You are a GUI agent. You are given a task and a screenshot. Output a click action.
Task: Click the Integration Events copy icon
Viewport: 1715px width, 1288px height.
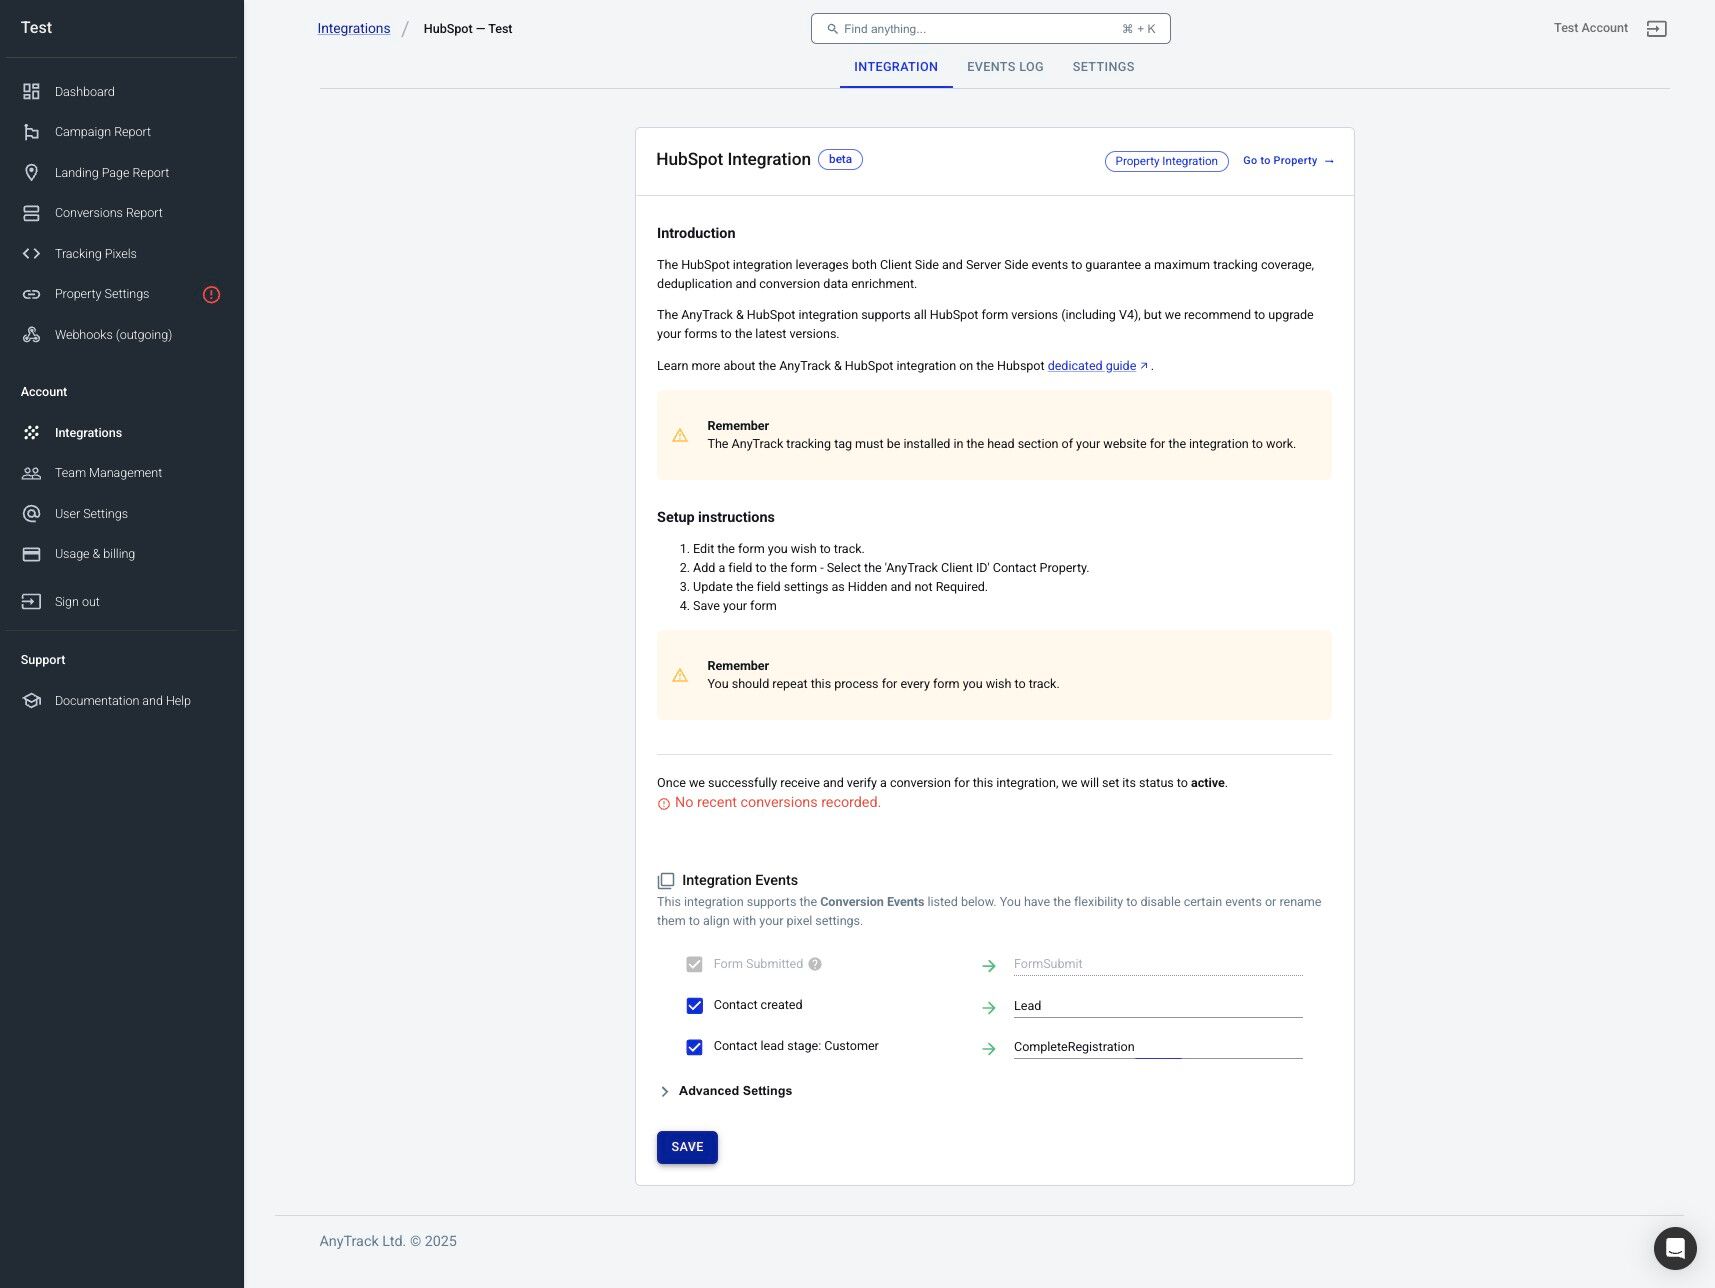[x=666, y=881]
